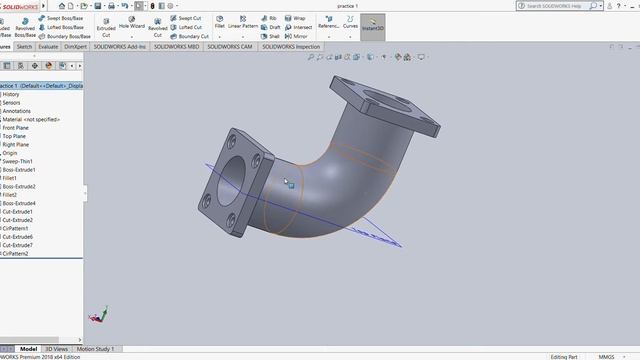The width and height of the screenshot is (640, 360).
Task: Open the SOLIDWORKS Add-Ins tab
Action: (x=120, y=47)
